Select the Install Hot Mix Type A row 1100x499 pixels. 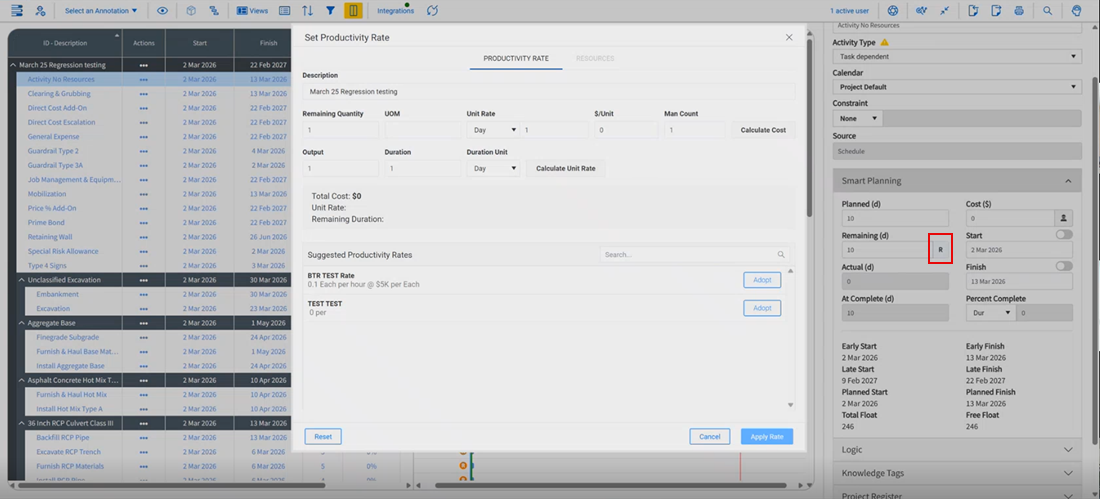click(69, 409)
